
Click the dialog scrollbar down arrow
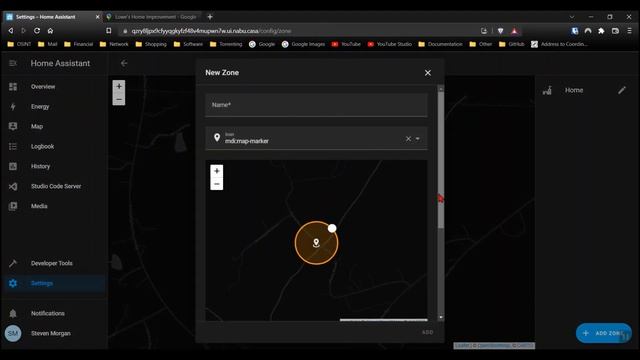[x=441, y=317]
